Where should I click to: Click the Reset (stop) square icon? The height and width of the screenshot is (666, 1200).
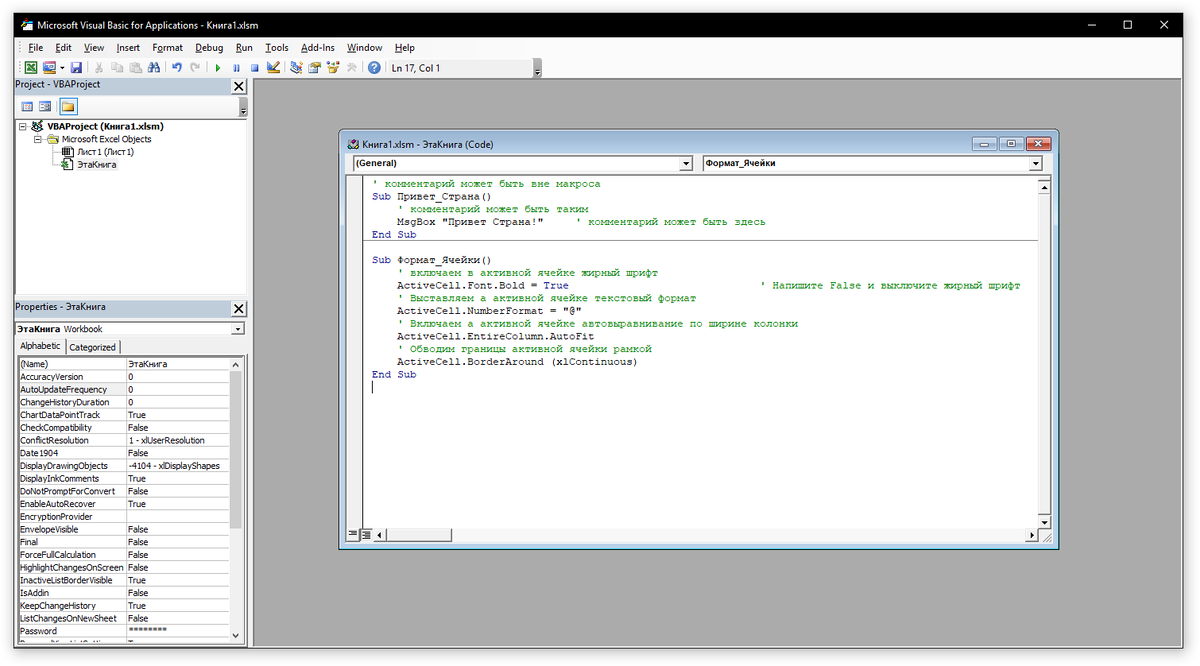[254, 68]
